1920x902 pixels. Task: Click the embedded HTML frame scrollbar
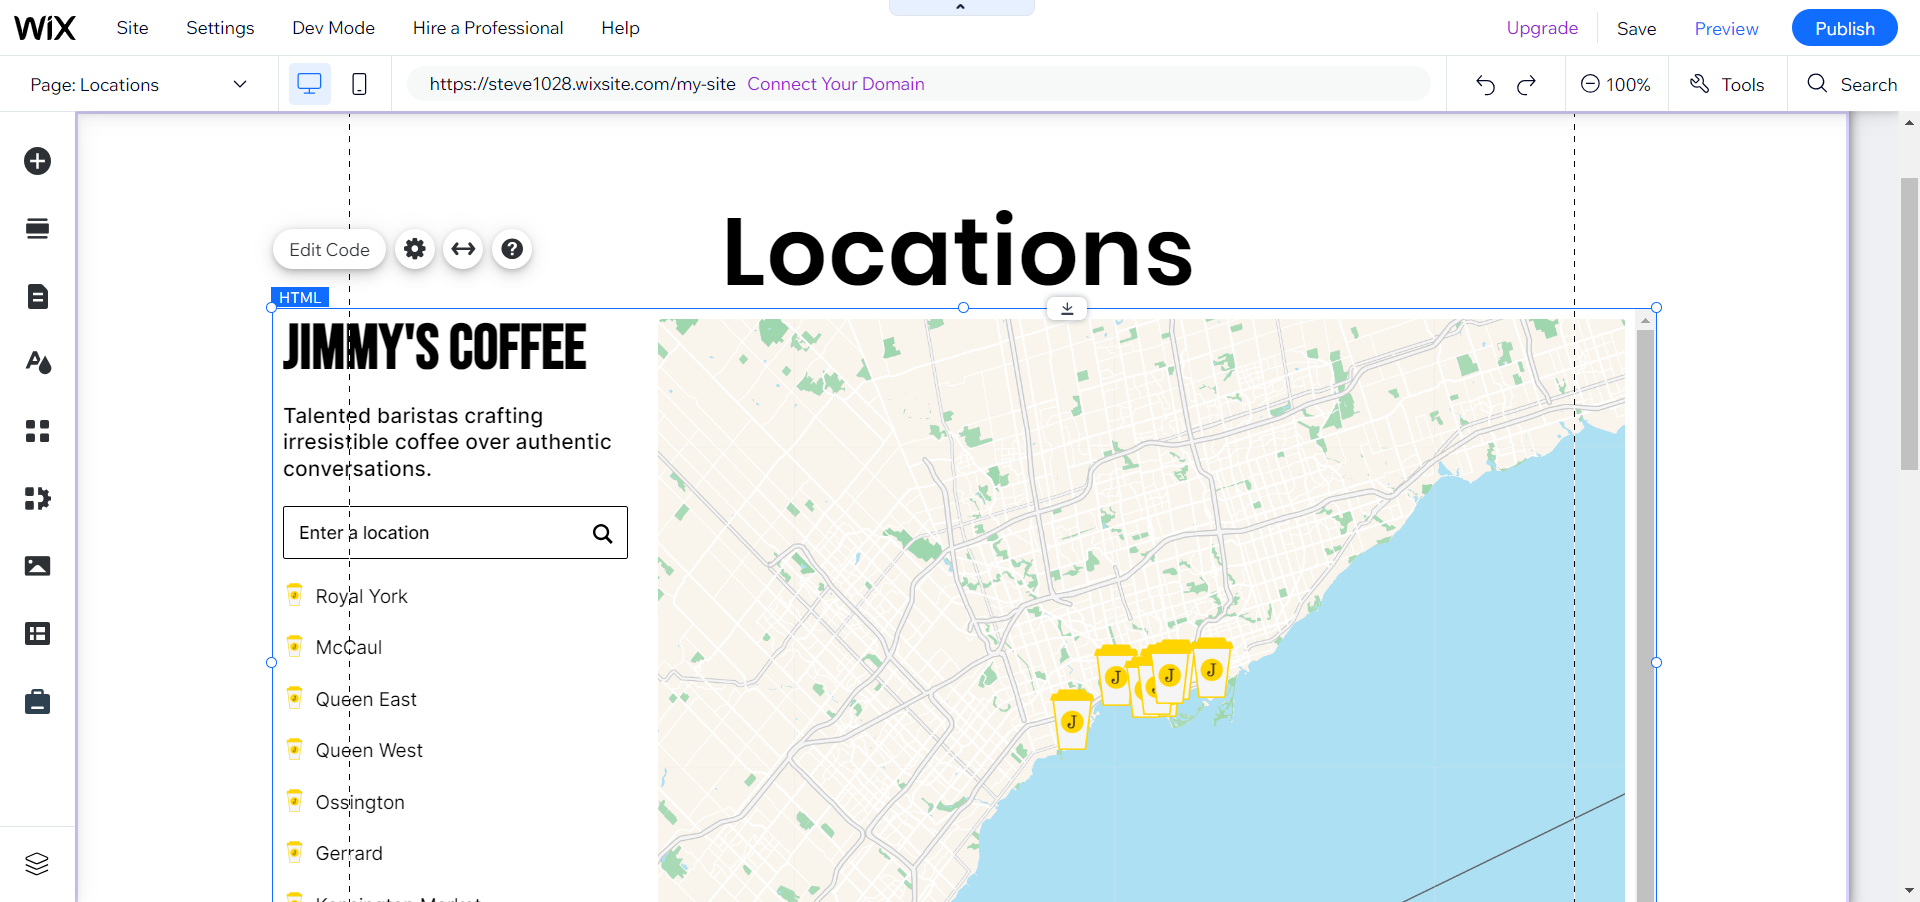[1645, 615]
